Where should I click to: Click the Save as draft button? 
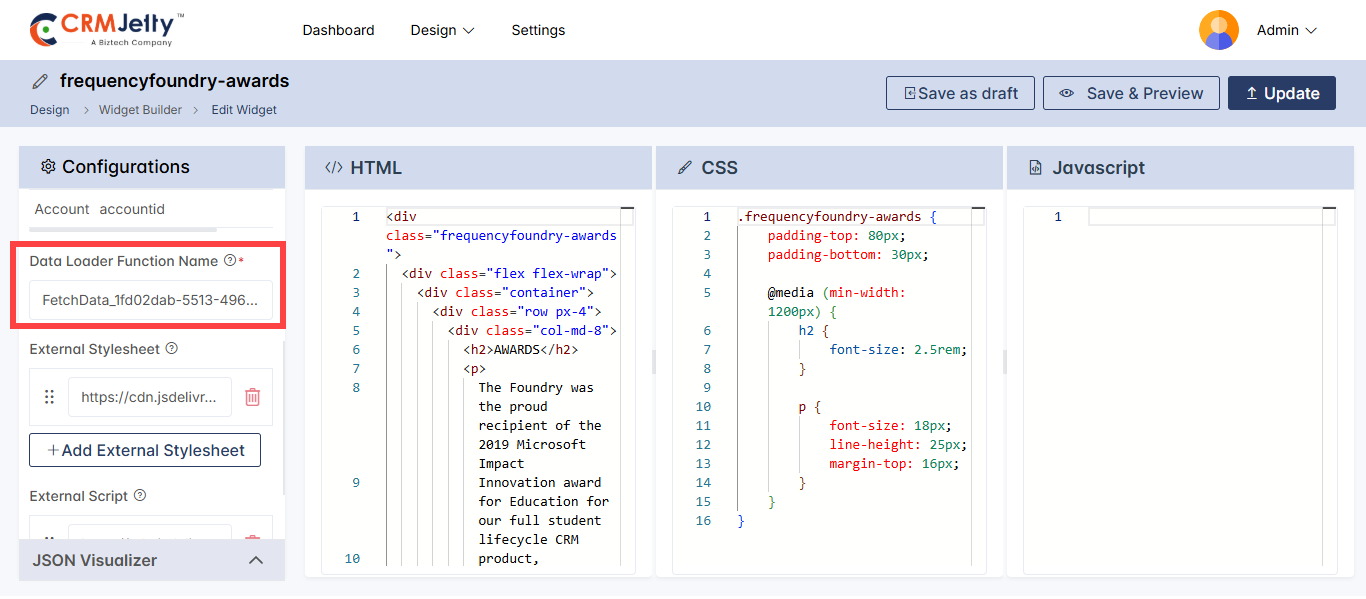click(960, 93)
